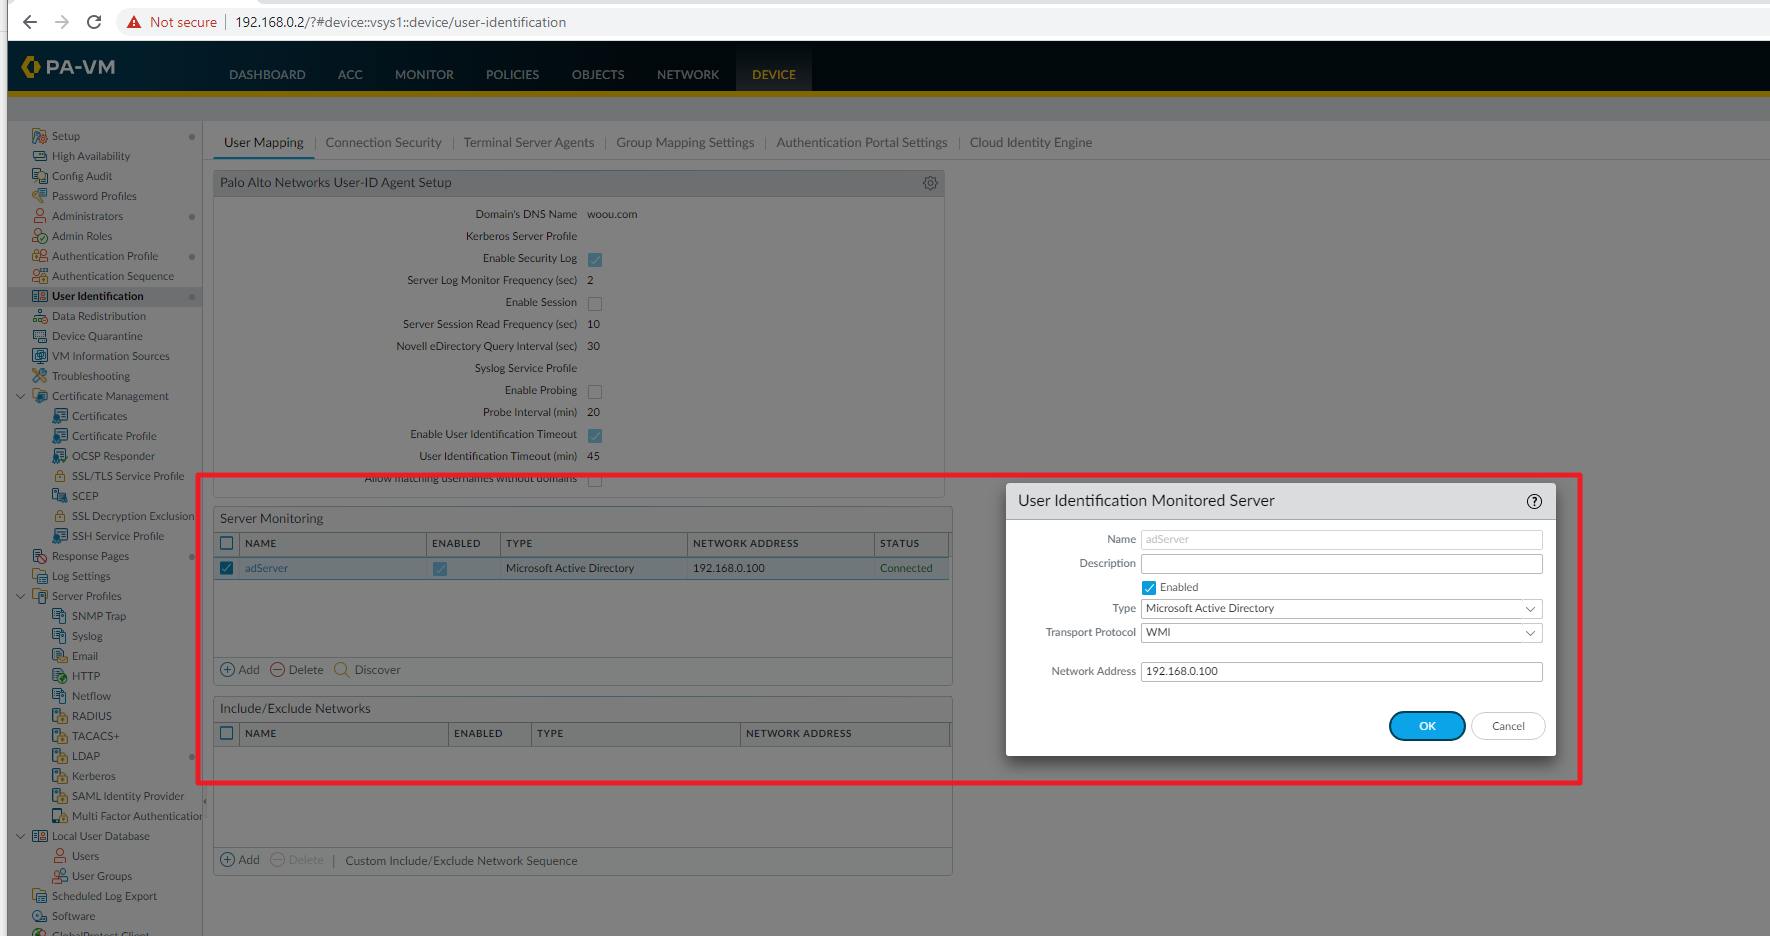Reload the page with the refresh icon
The width and height of the screenshot is (1770, 936).
(94, 22)
